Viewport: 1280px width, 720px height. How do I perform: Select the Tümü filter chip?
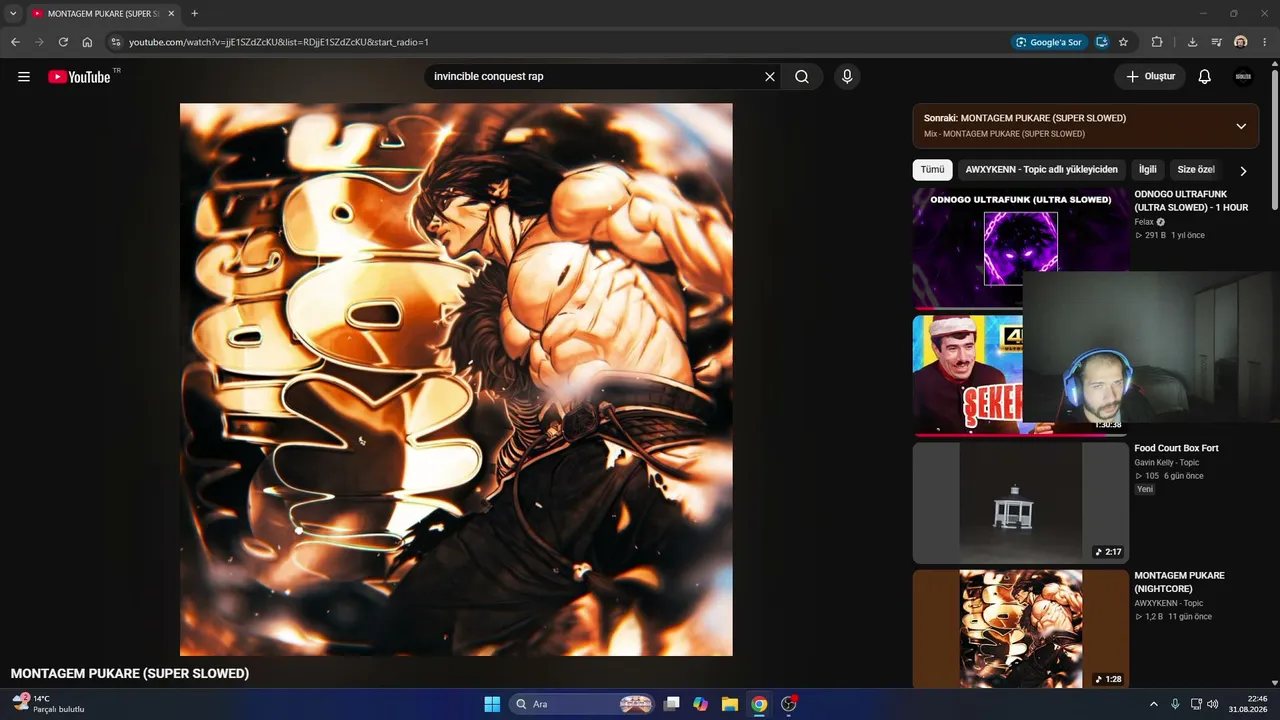(932, 170)
